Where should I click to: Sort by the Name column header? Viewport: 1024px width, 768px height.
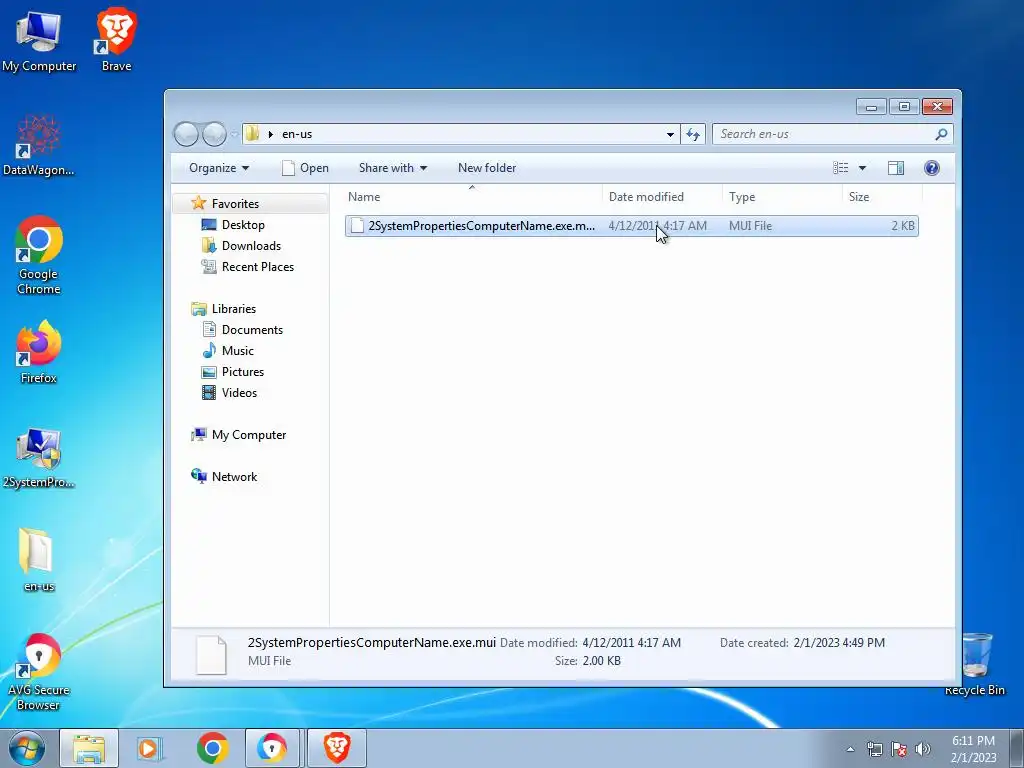(x=472, y=197)
